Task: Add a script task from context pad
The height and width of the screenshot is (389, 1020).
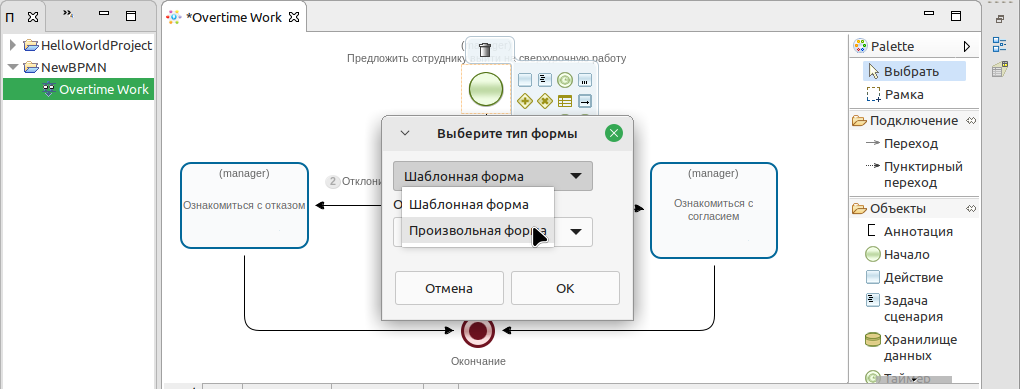Action: point(544,80)
